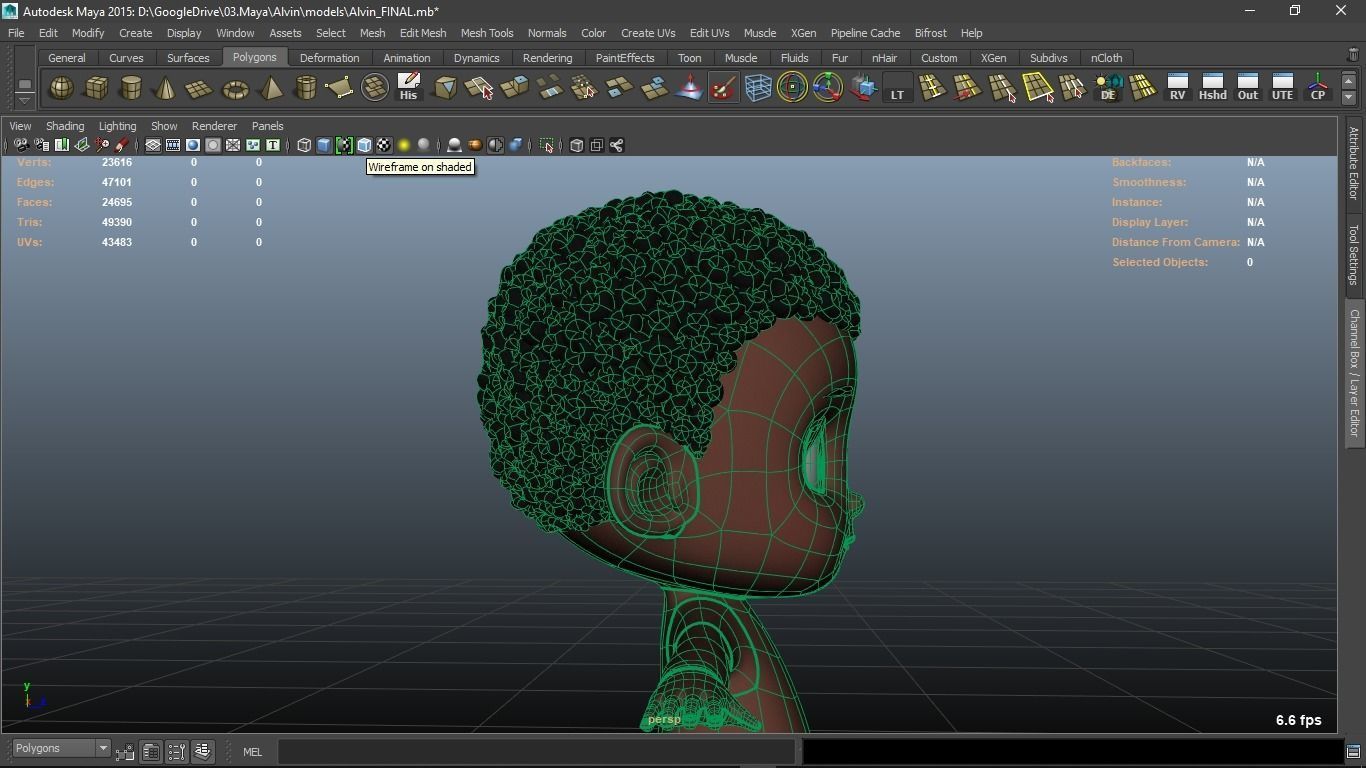Screen dimensions: 1366x768
Task: Create a polygon pipe from the shelf
Action: [305, 88]
